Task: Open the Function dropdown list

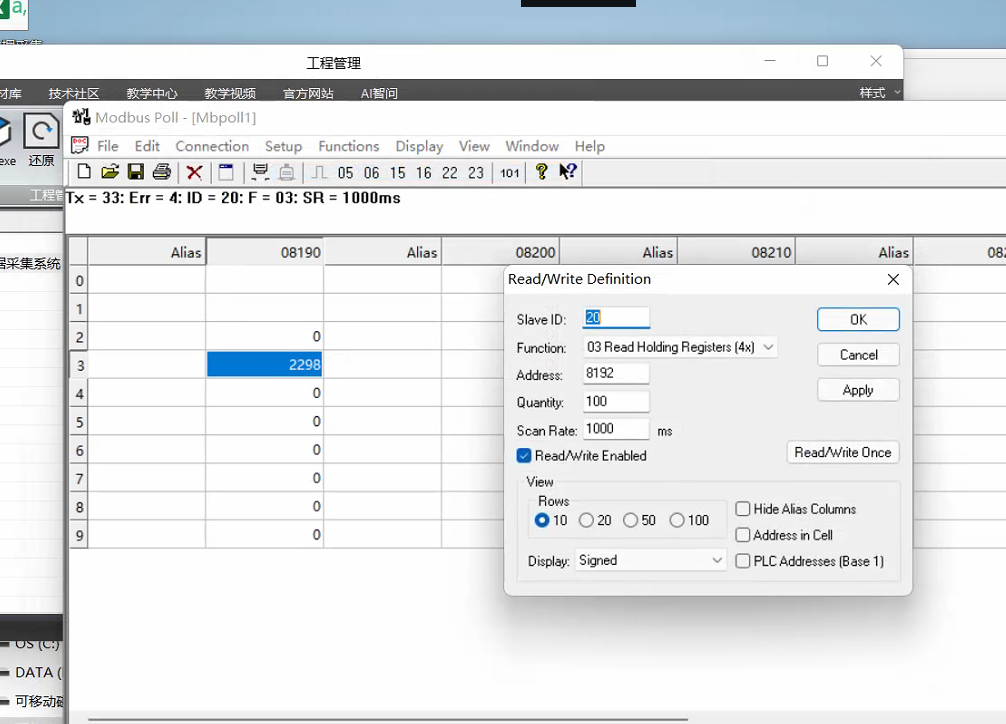Action: (680, 347)
